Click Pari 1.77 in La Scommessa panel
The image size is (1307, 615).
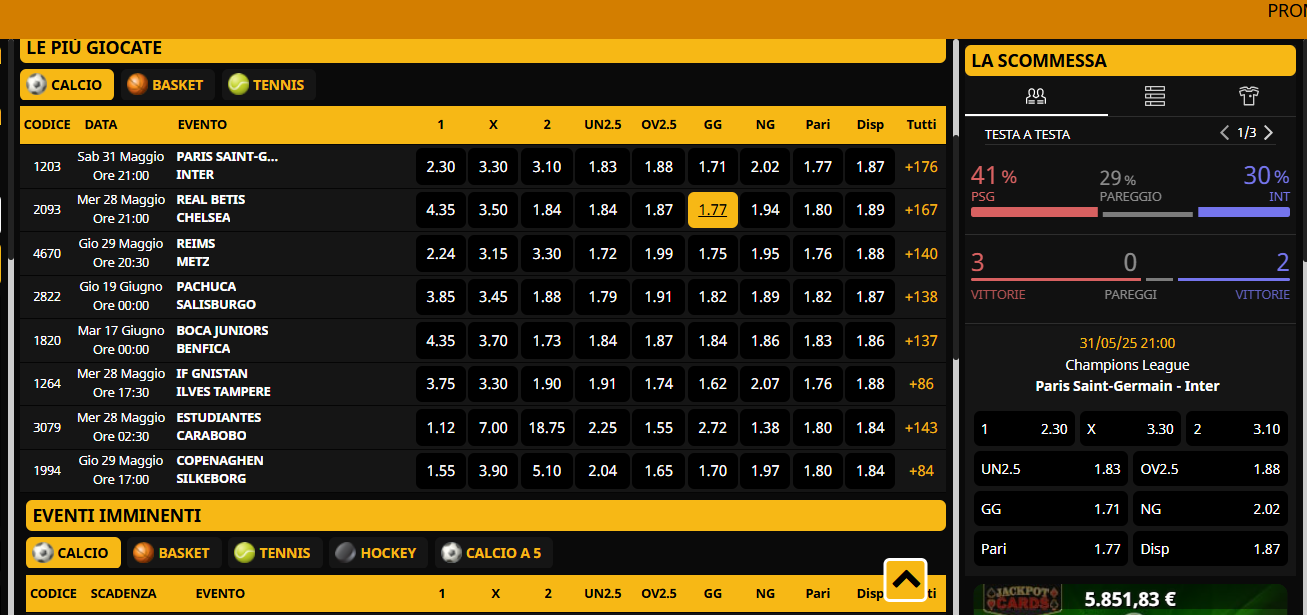tap(1051, 549)
